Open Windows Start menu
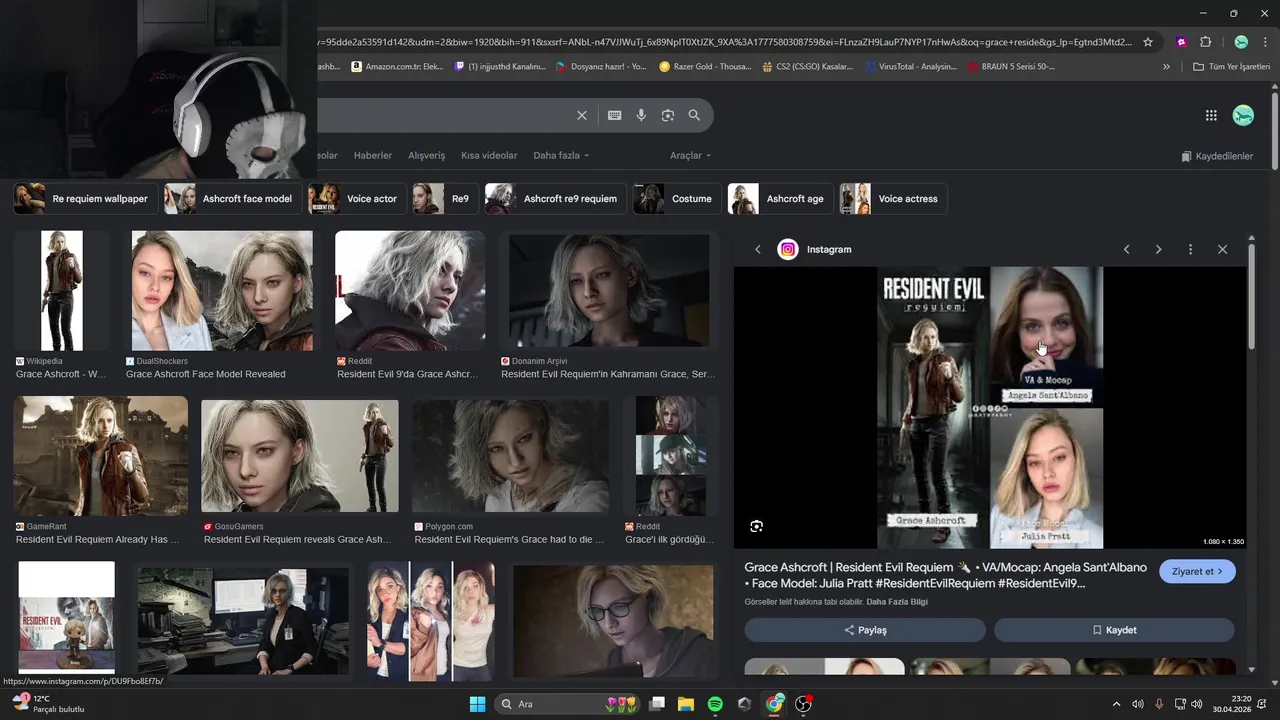This screenshot has width=1280, height=720. 477,704
